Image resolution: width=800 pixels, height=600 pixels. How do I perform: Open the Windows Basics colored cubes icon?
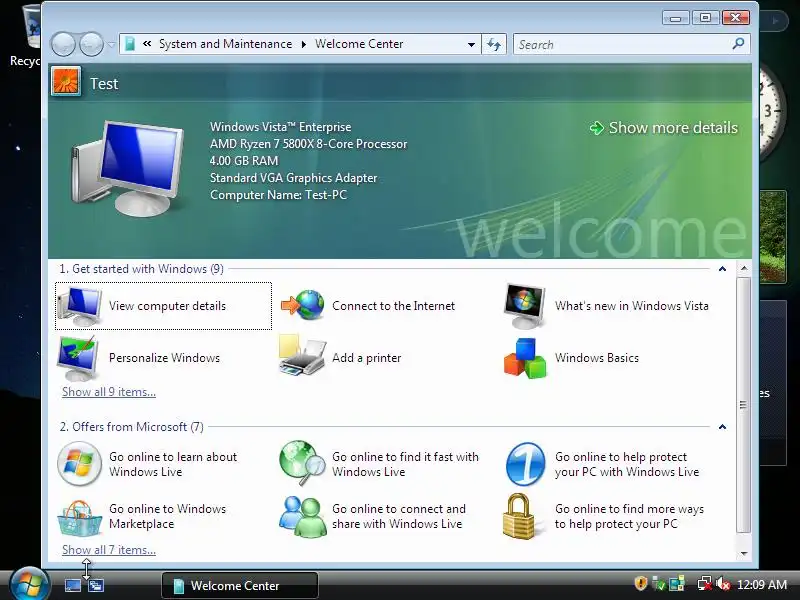[x=524, y=358]
